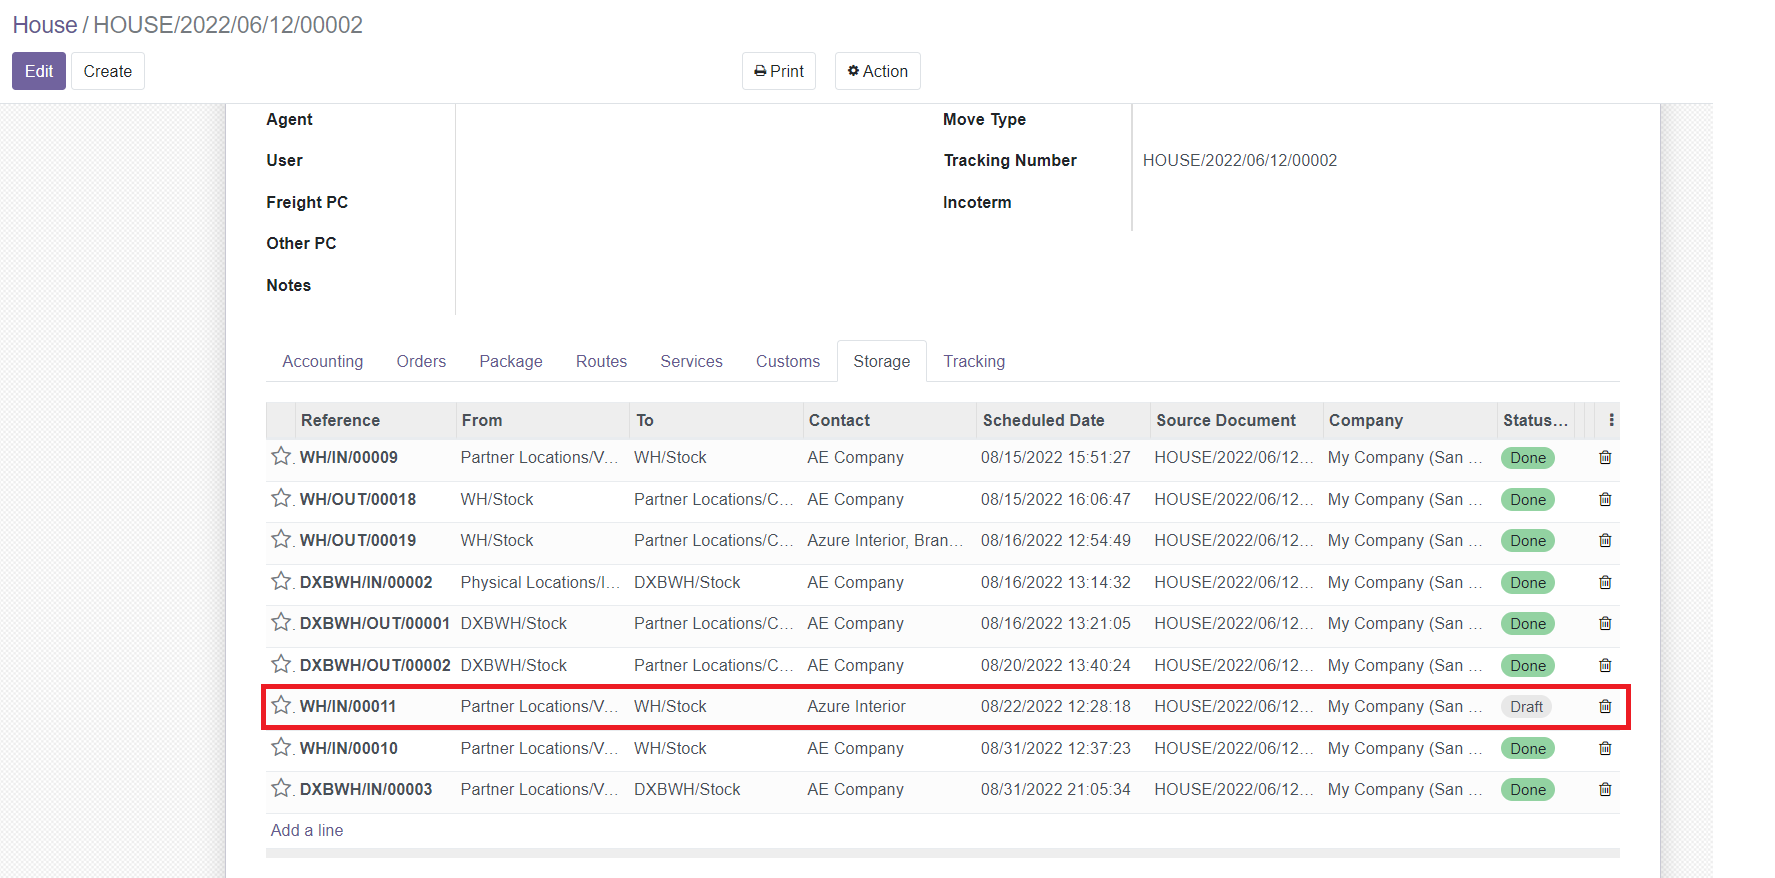Viewport: 1775px width, 878px height.
Task: Open the Customs tab
Action: tap(787, 362)
